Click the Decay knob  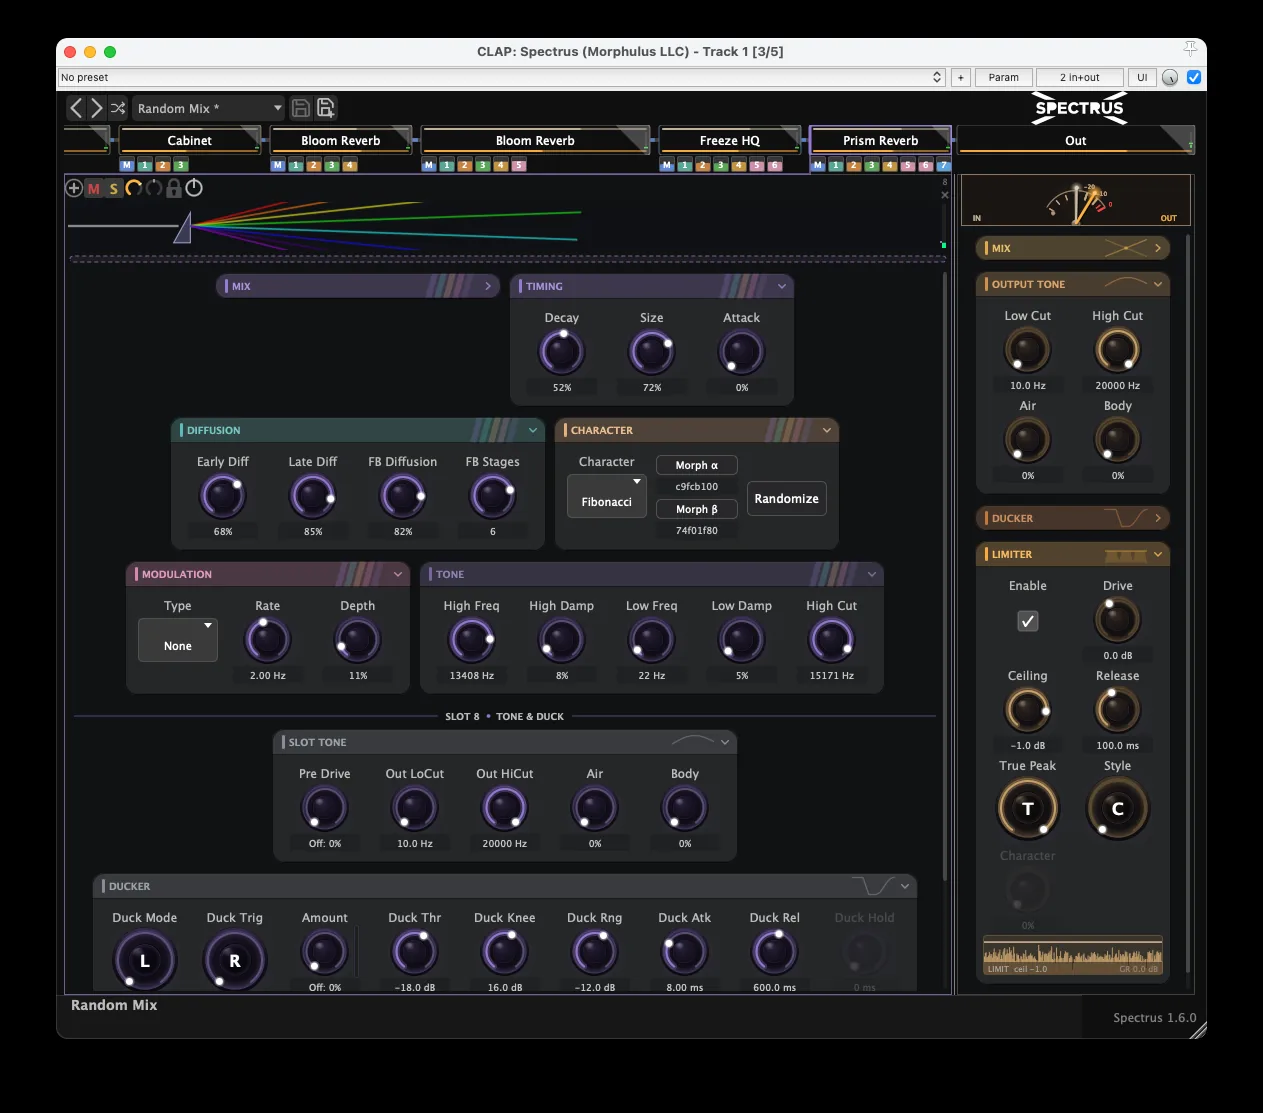562,352
